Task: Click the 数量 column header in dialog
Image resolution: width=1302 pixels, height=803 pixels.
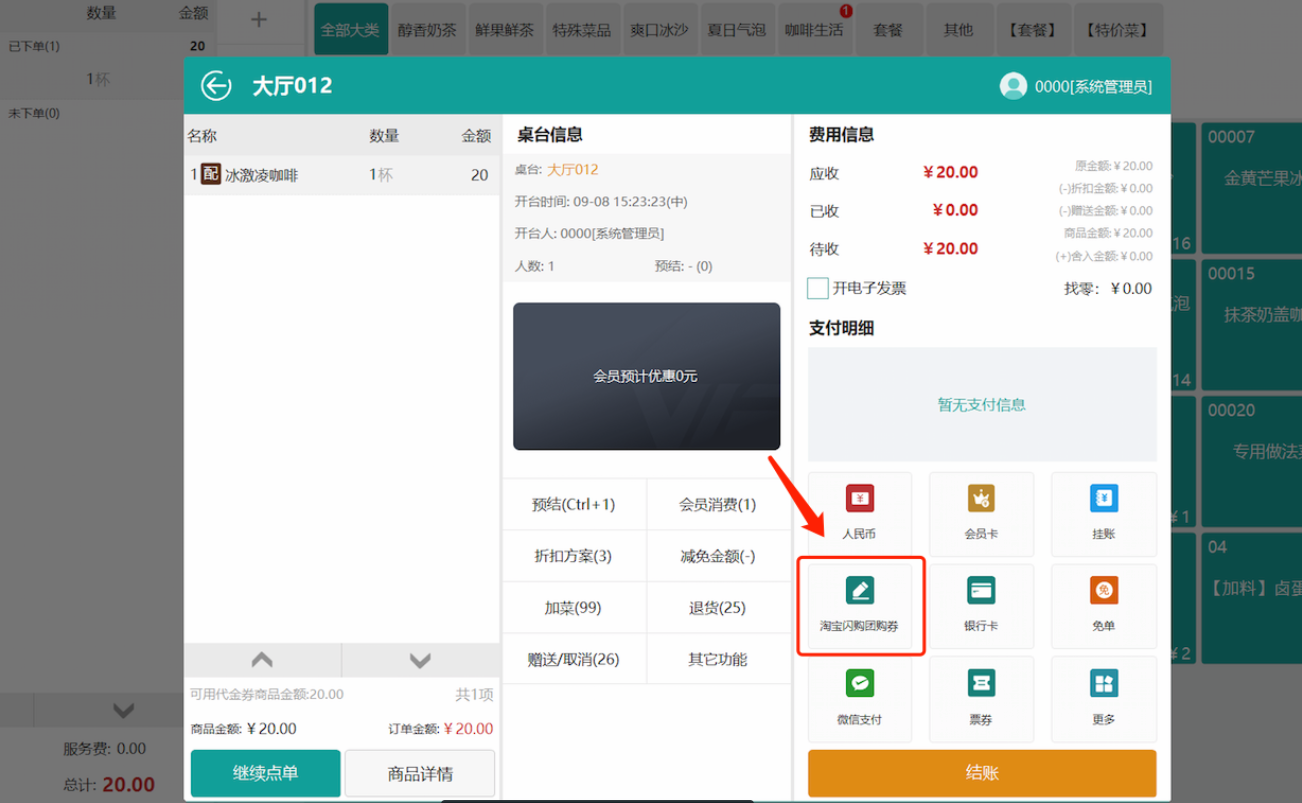Action: (x=384, y=136)
